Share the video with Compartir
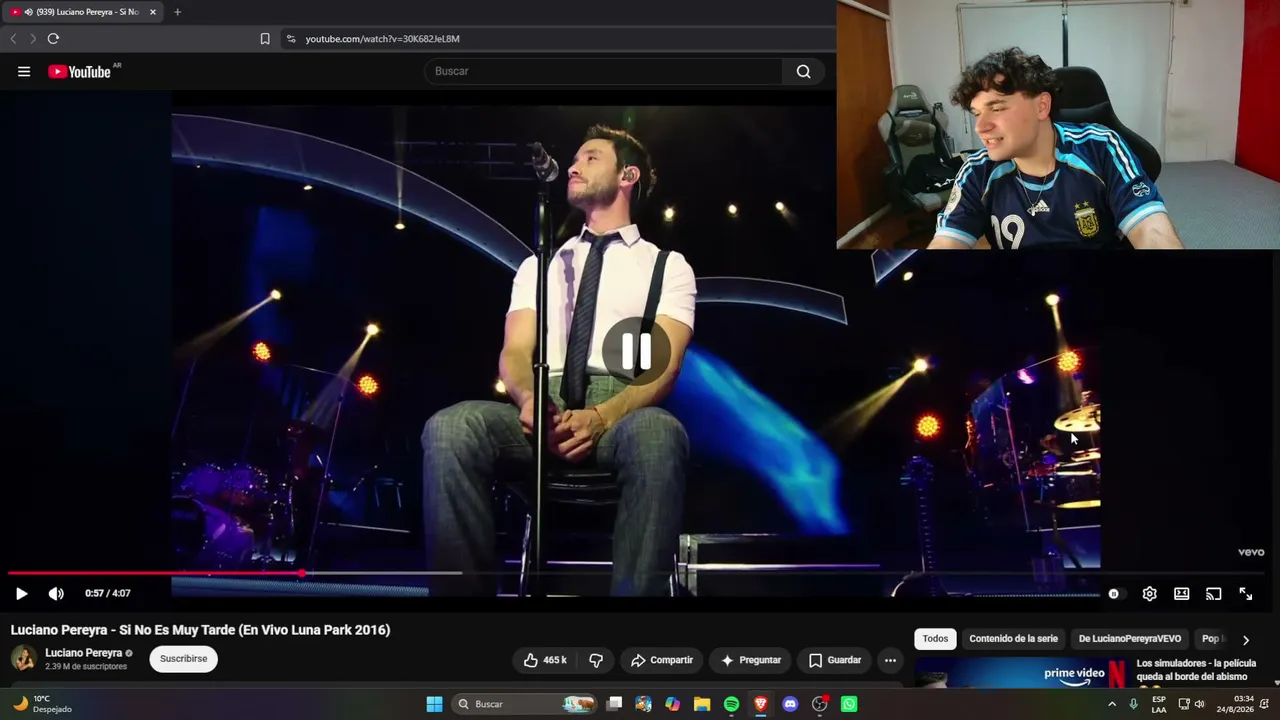This screenshot has height=720, width=1280. click(x=662, y=660)
